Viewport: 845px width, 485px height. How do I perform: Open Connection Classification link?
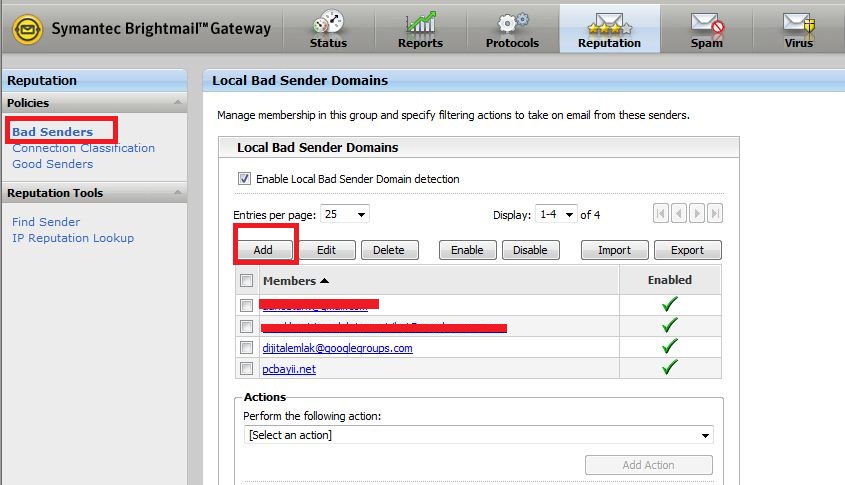[x=84, y=148]
